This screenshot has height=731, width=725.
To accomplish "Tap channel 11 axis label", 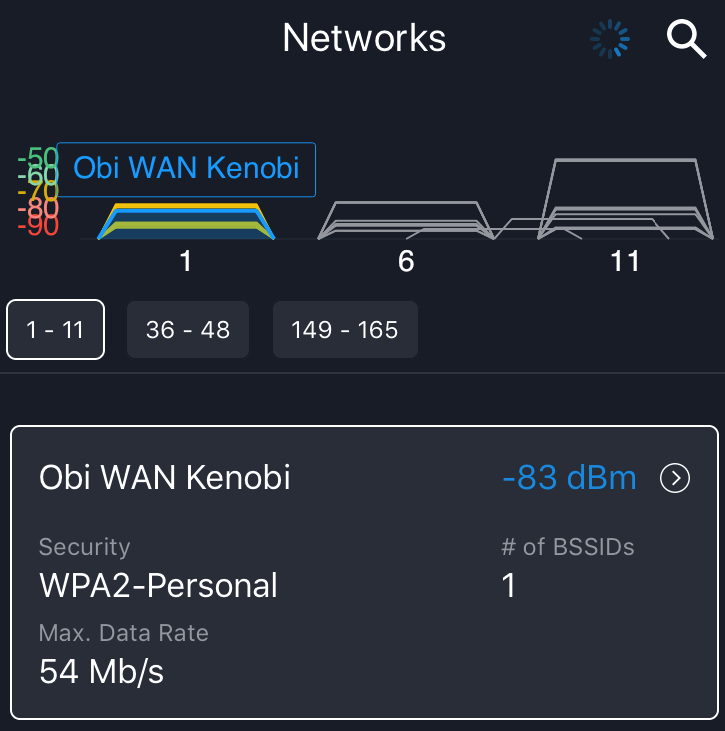I will click(x=625, y=261).
